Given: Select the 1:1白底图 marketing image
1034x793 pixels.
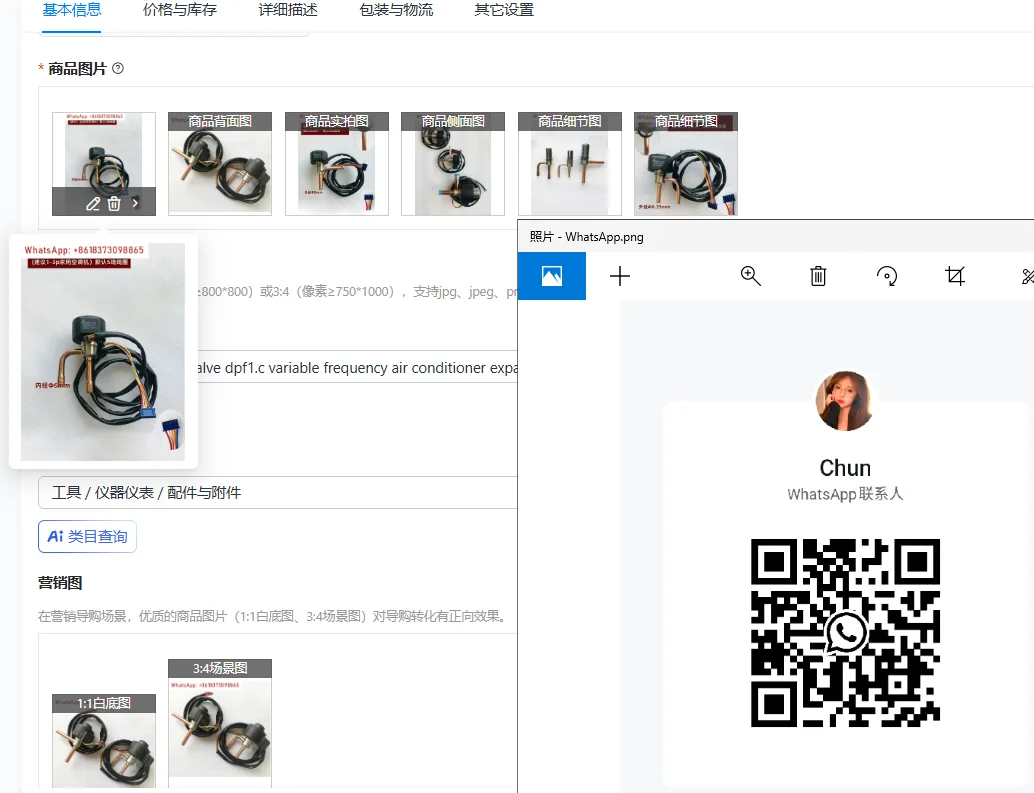Looking at the screenshot, I should [x=104, y=741].
